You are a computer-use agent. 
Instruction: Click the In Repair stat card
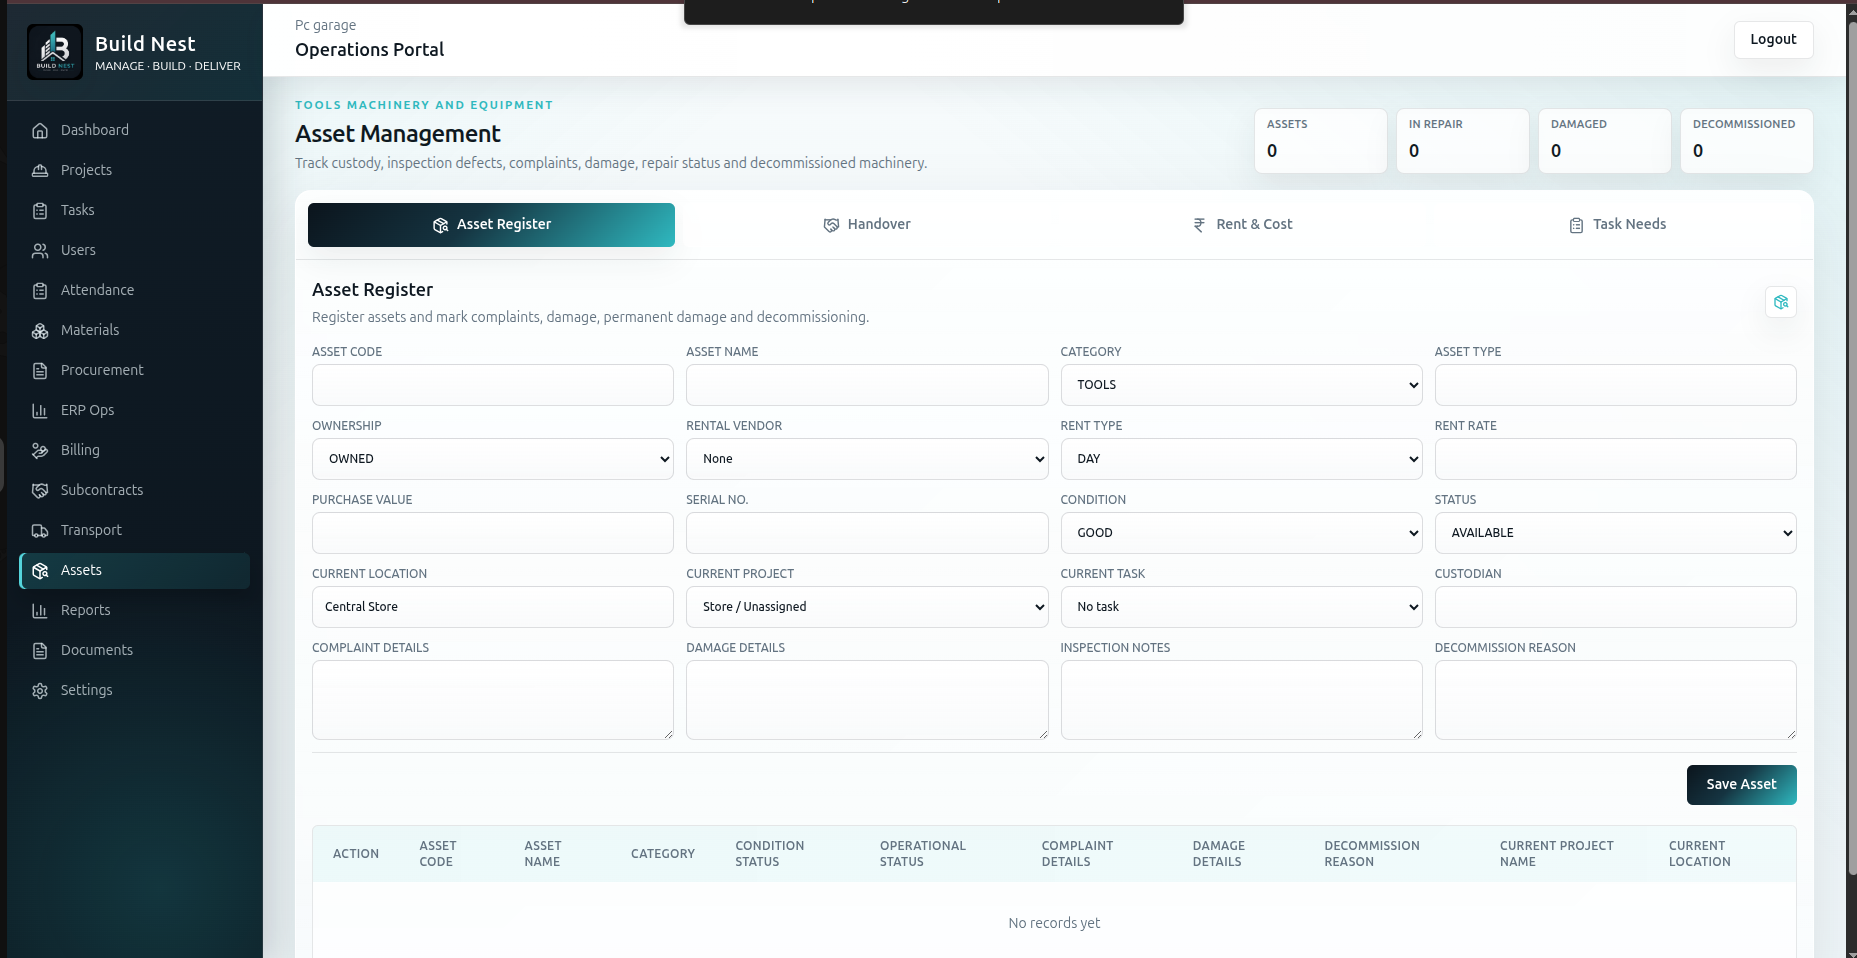click(1462, 141)
